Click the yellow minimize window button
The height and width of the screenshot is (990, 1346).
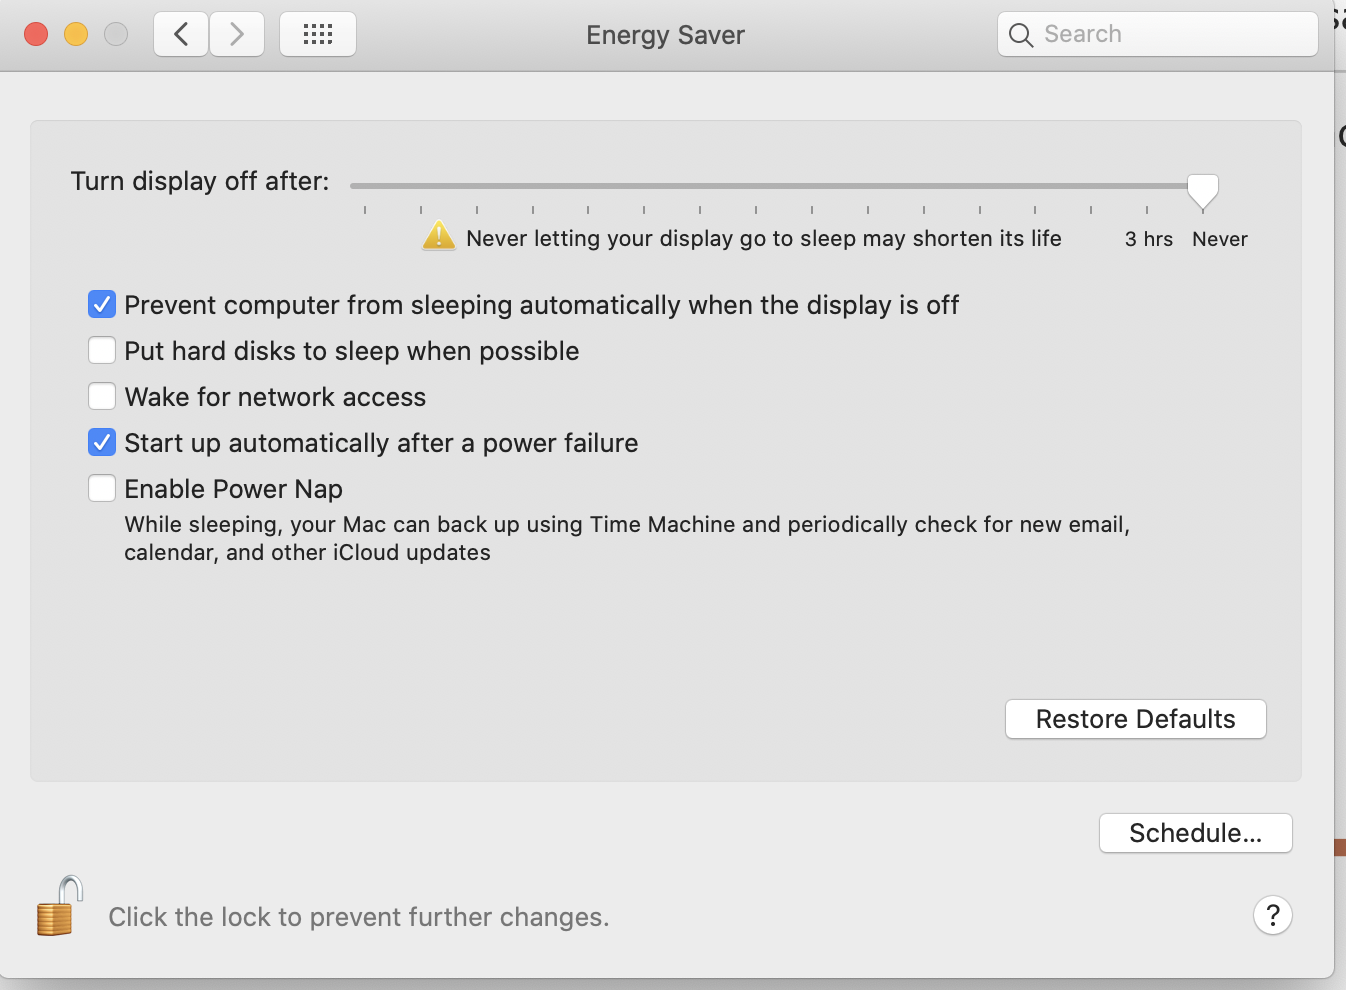click(x=76, y=35)
